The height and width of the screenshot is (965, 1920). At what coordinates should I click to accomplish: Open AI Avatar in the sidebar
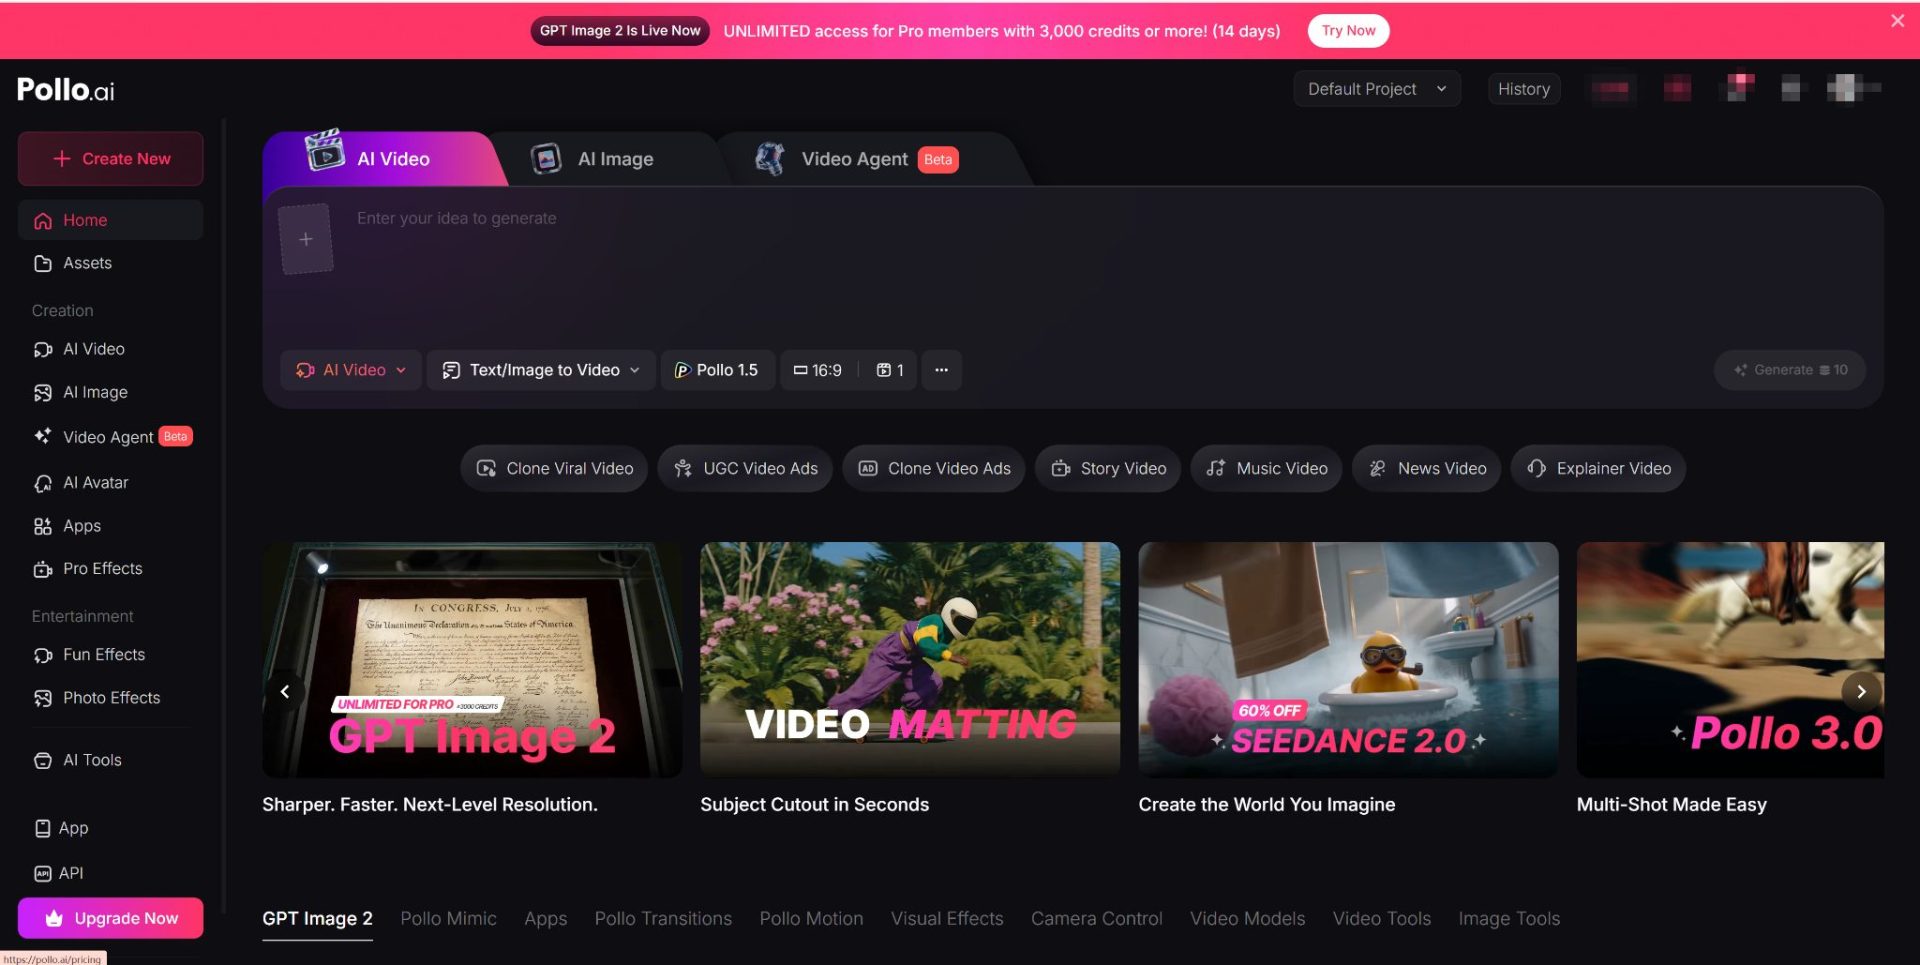[95, 483]
